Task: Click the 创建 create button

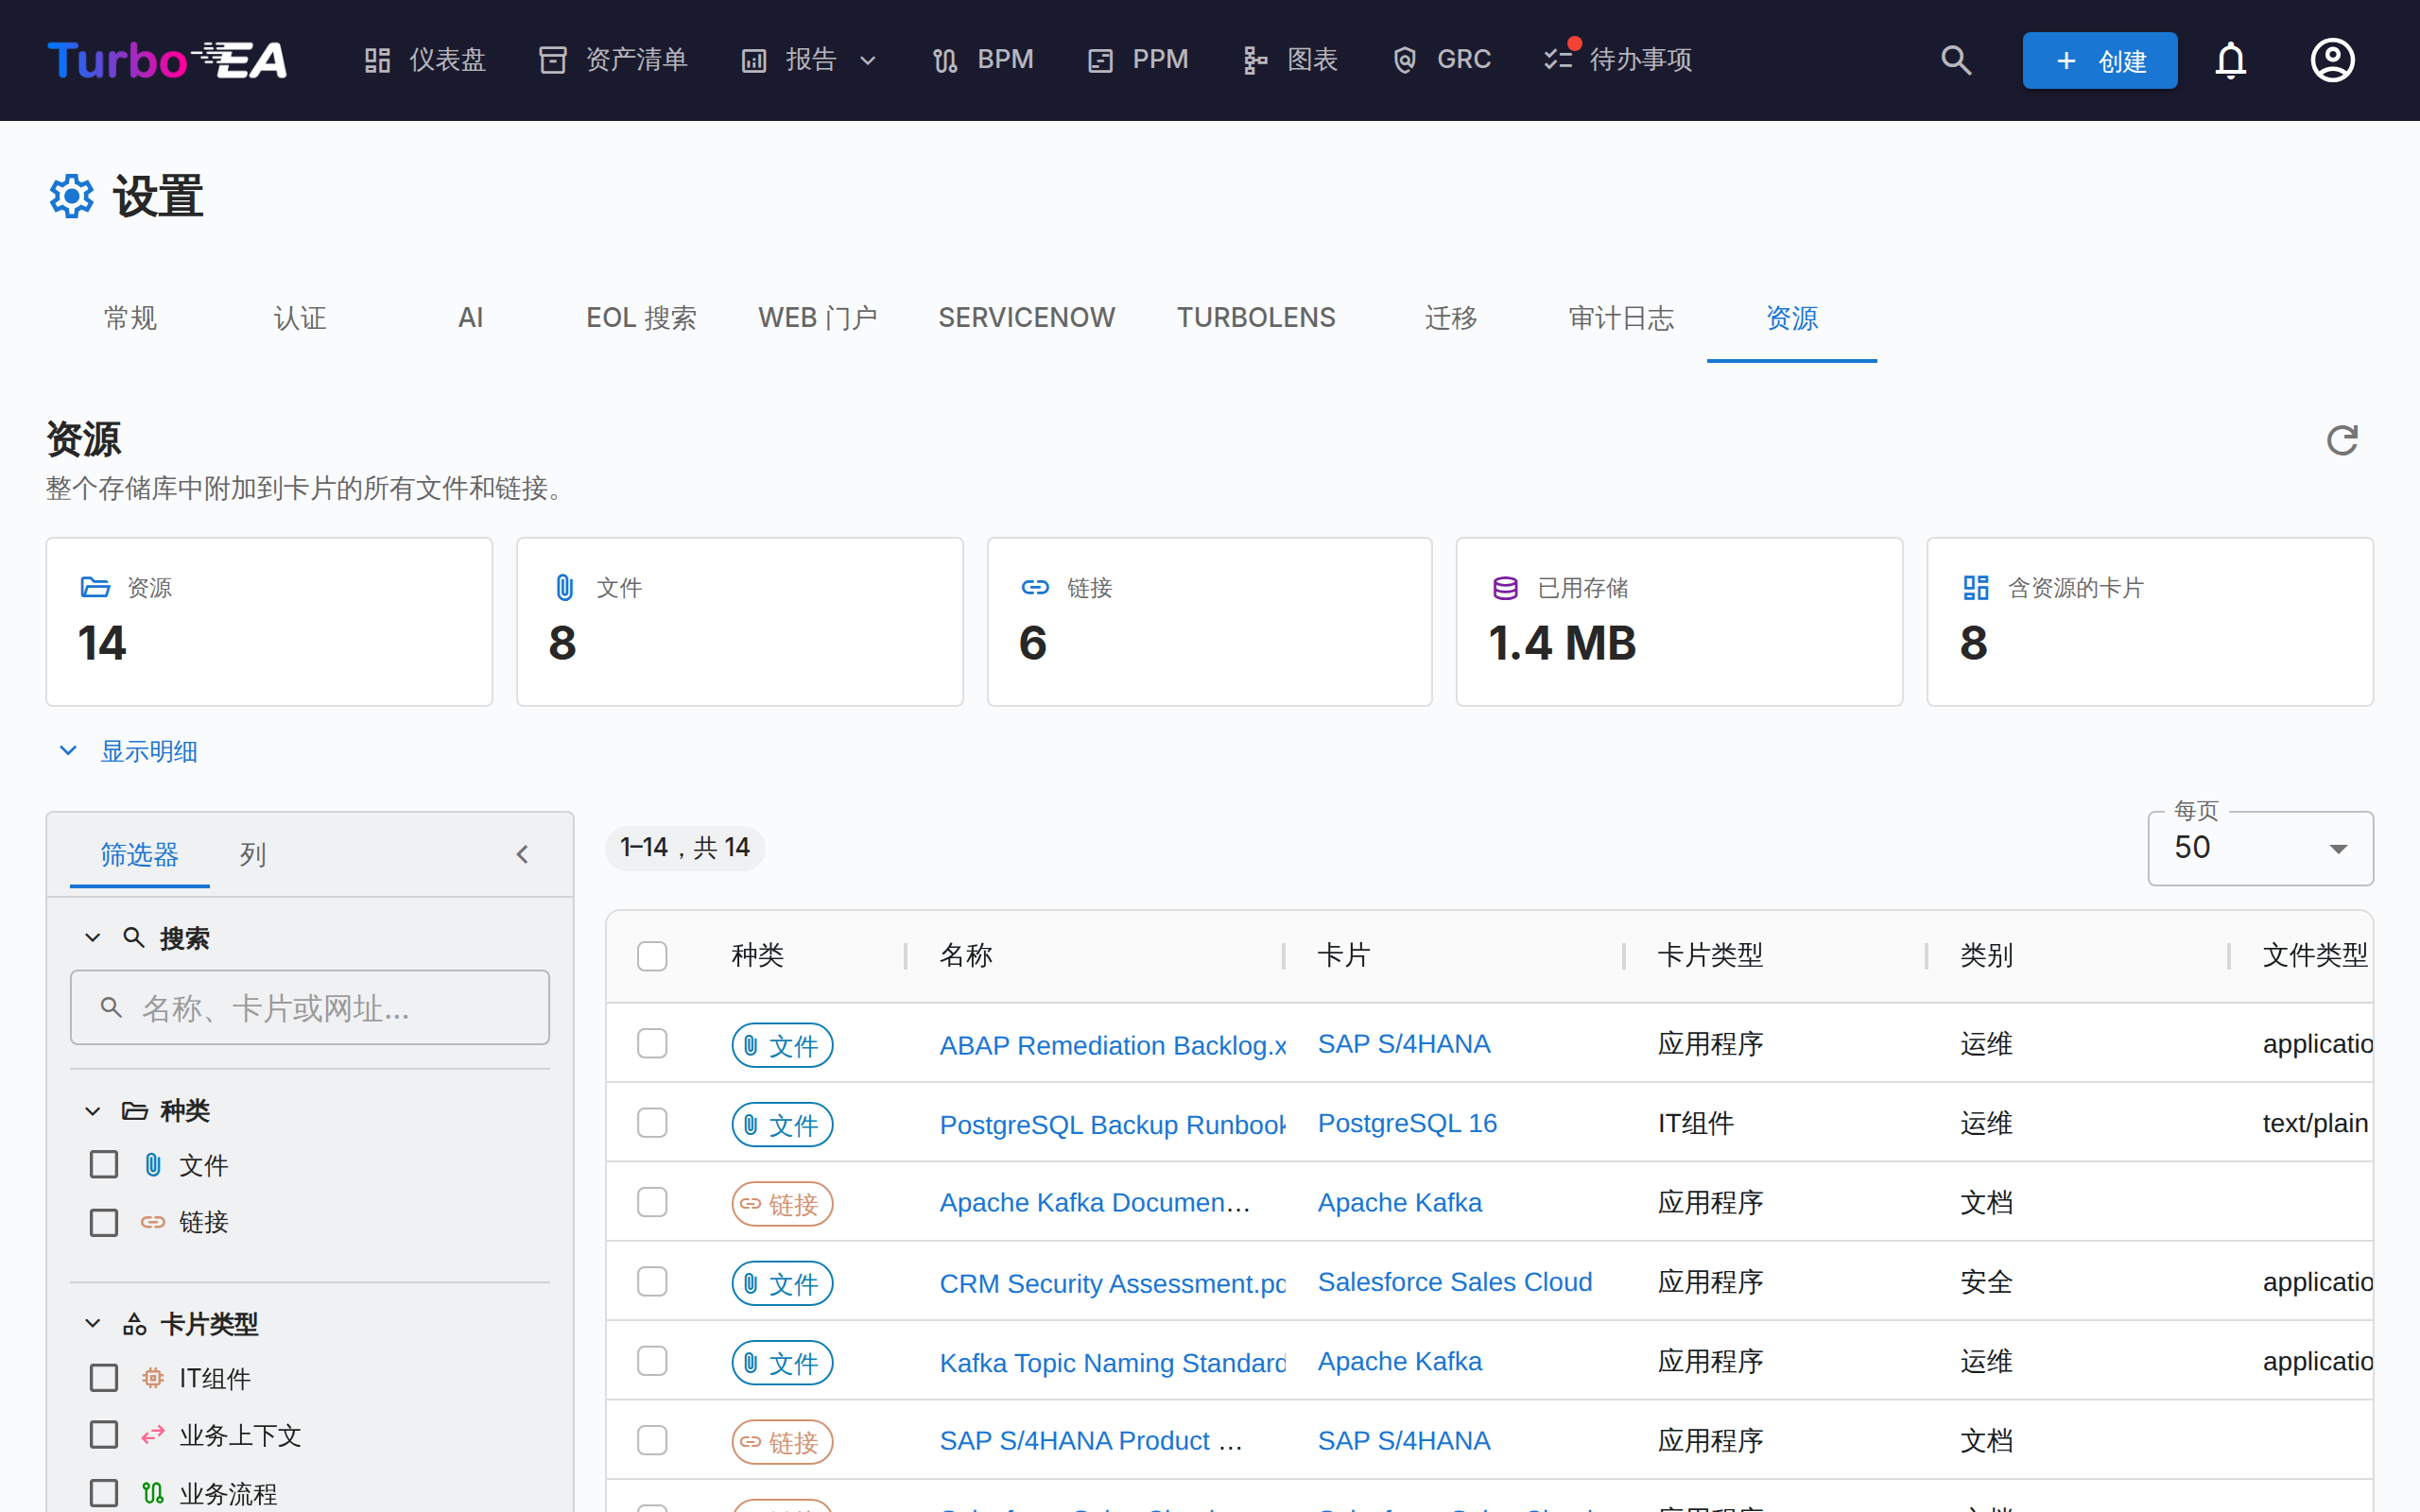Action: pyautogui.click(x=2099, y=60)
